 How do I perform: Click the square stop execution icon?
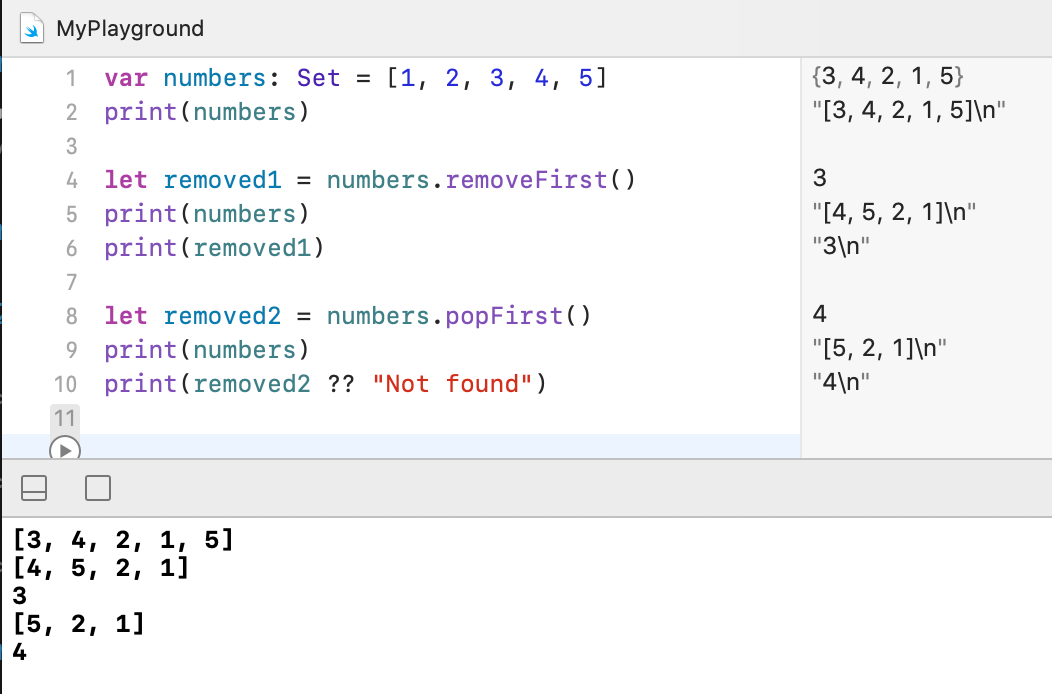coord(98,488)
